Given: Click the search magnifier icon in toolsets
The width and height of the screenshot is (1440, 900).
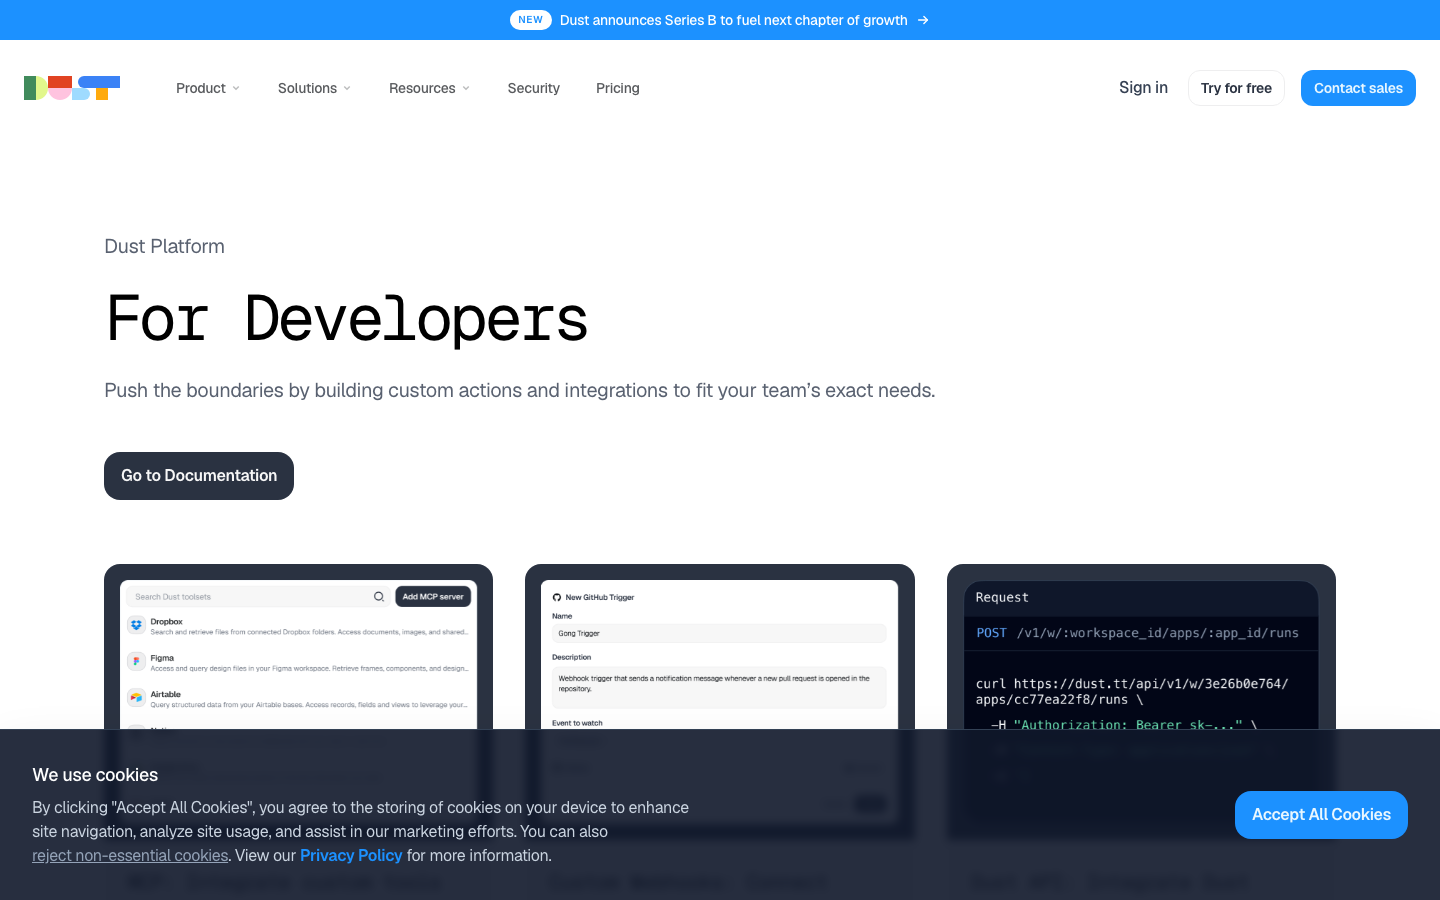Looking at the screenshot, I should (x=379, y=596).
